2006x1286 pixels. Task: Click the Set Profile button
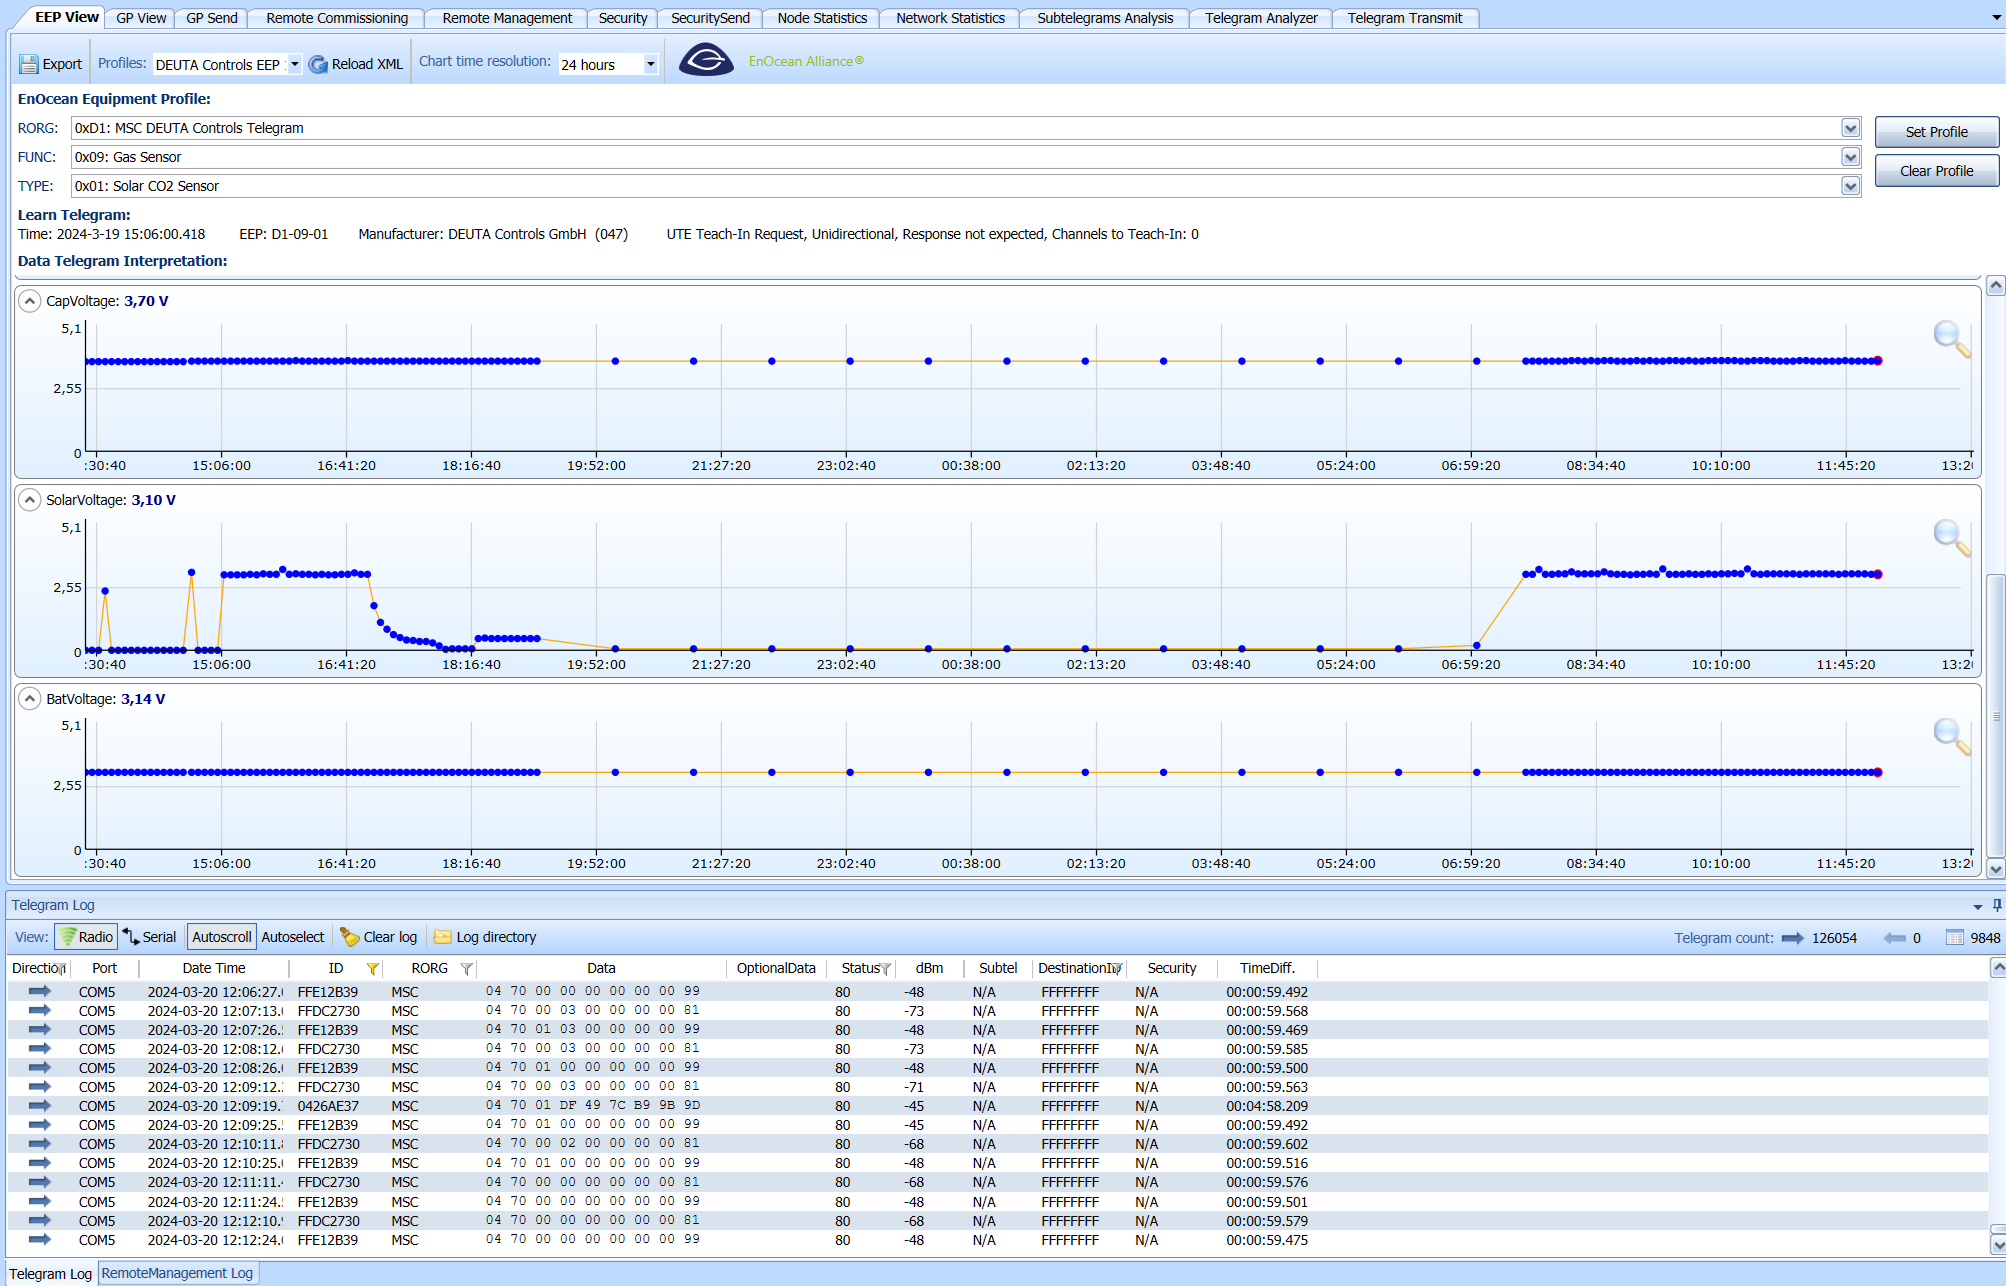tap(1935, 131)
